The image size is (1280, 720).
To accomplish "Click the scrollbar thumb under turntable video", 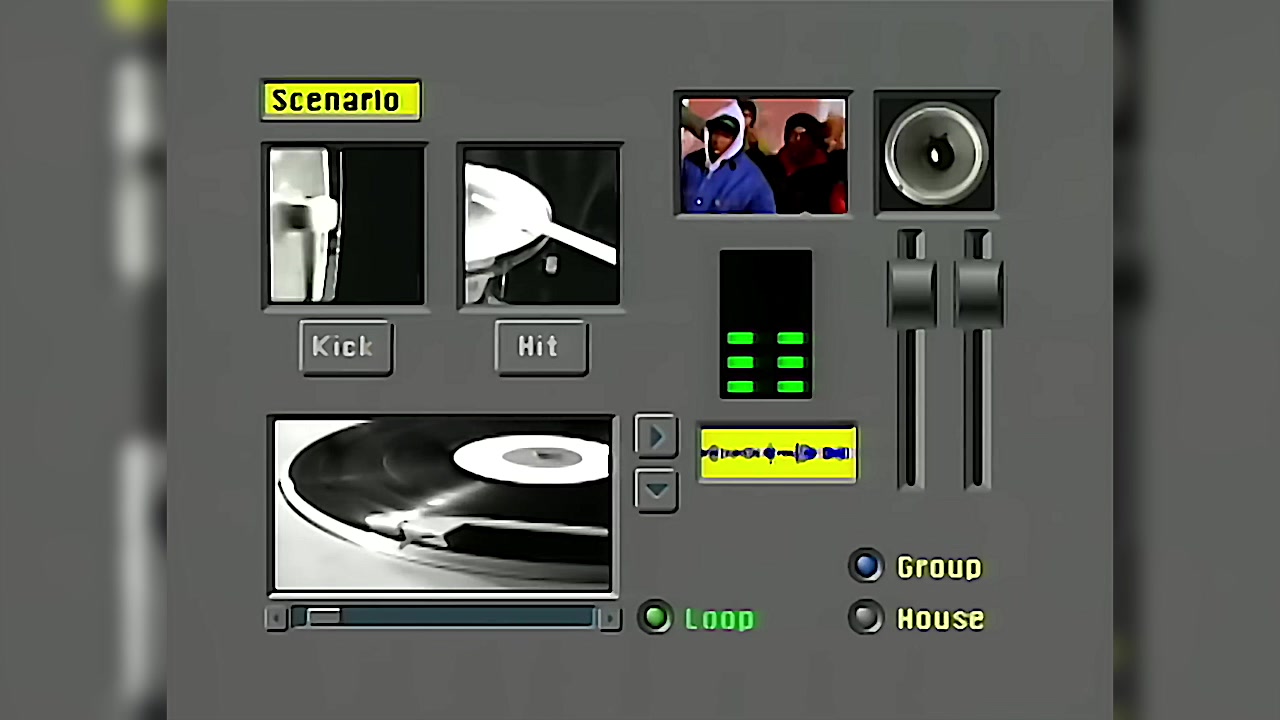I will 323,618.
